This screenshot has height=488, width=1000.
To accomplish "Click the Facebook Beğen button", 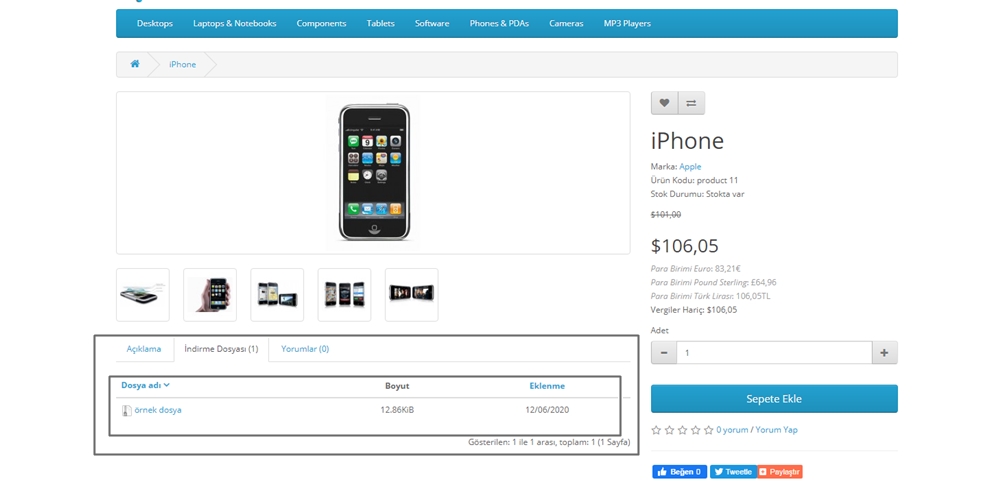I will 679,472.
